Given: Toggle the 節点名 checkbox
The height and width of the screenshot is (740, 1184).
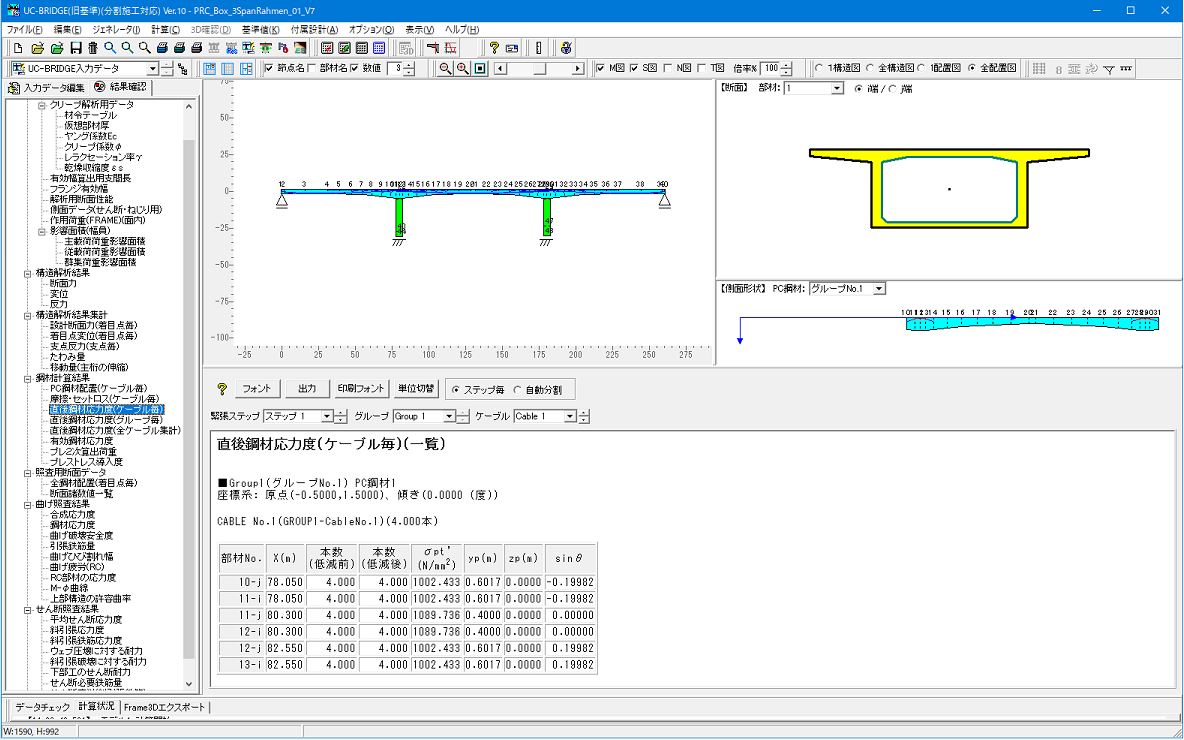Looking at the screenshot, I should coord(270,69).
